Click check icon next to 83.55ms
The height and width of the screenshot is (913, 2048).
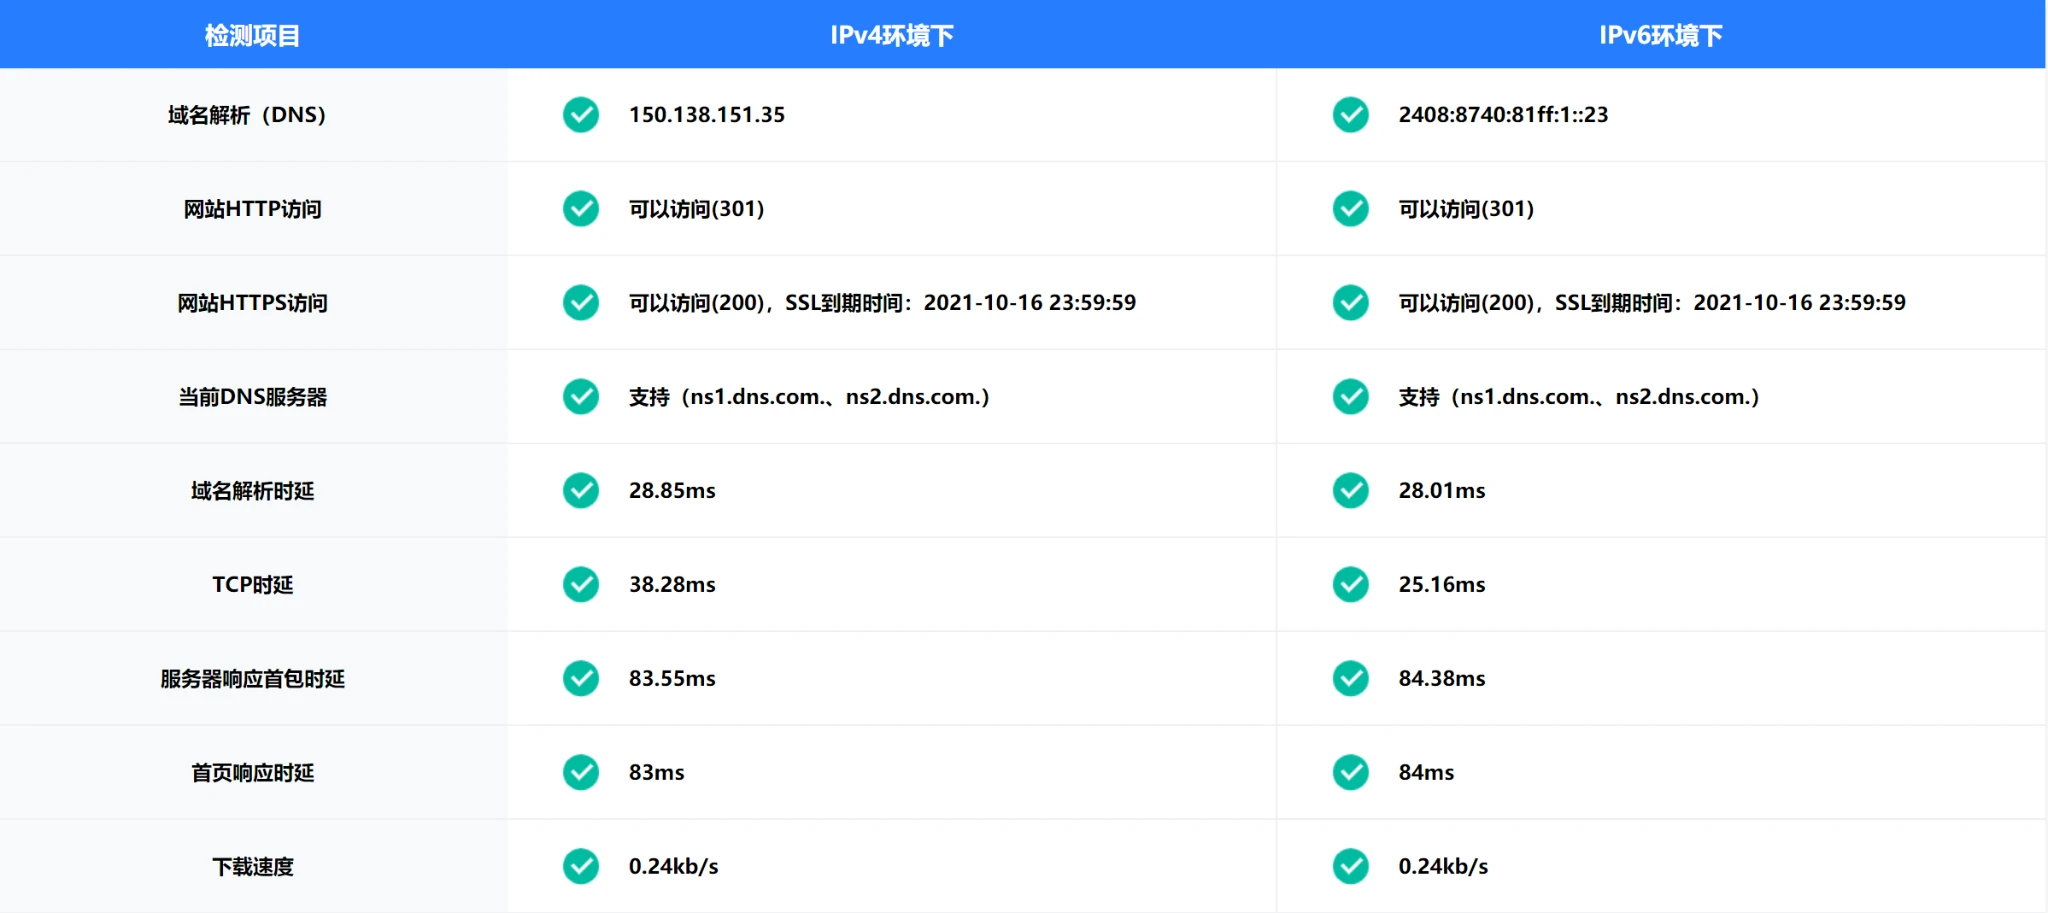point(580,679)
